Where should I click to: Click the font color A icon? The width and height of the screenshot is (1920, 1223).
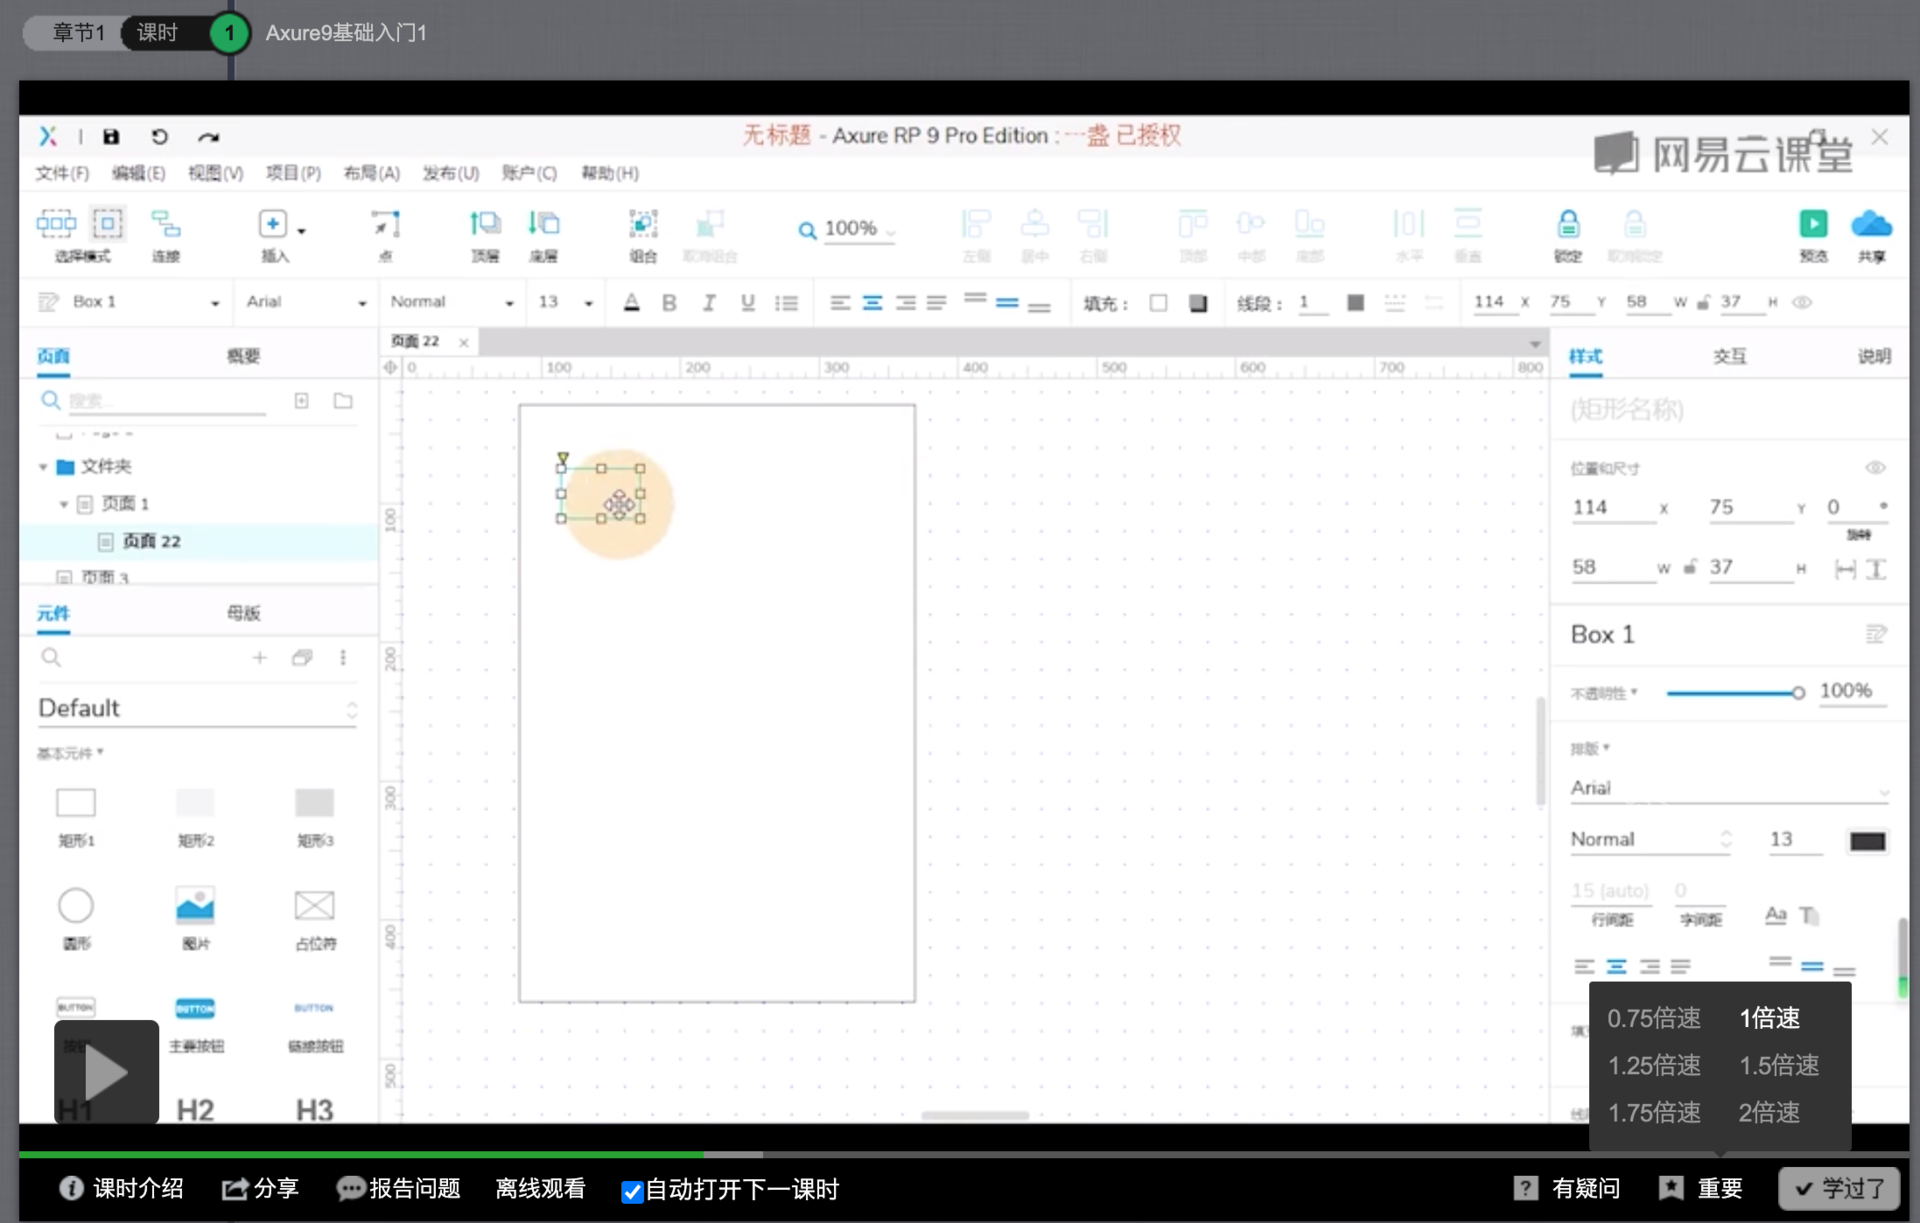631,302
